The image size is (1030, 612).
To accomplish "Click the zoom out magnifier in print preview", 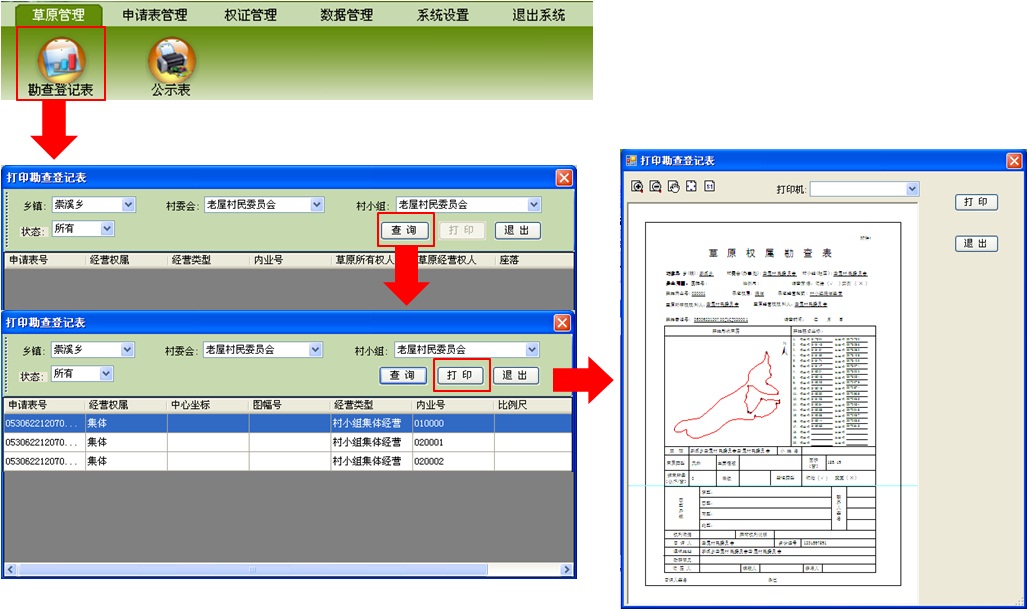I will pyautogui.click(x=655, y=187).
